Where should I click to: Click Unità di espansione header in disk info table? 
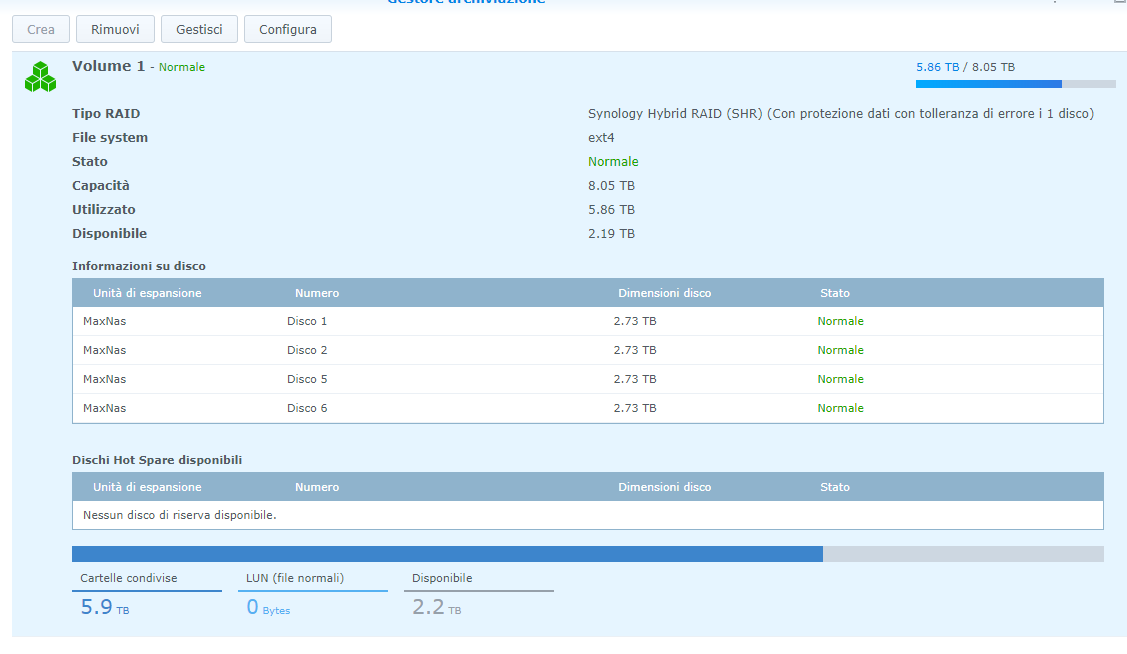tap(147, 293)
